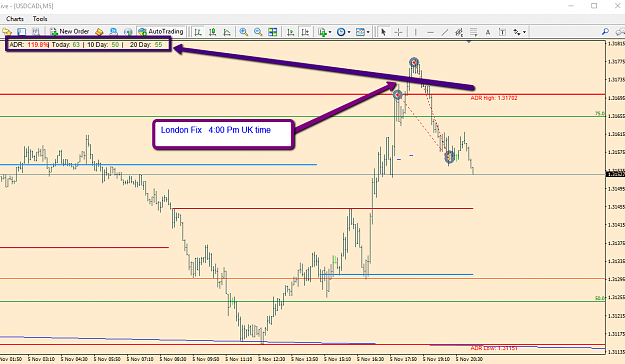Open the Arrows objects icon

pos(517,32)
